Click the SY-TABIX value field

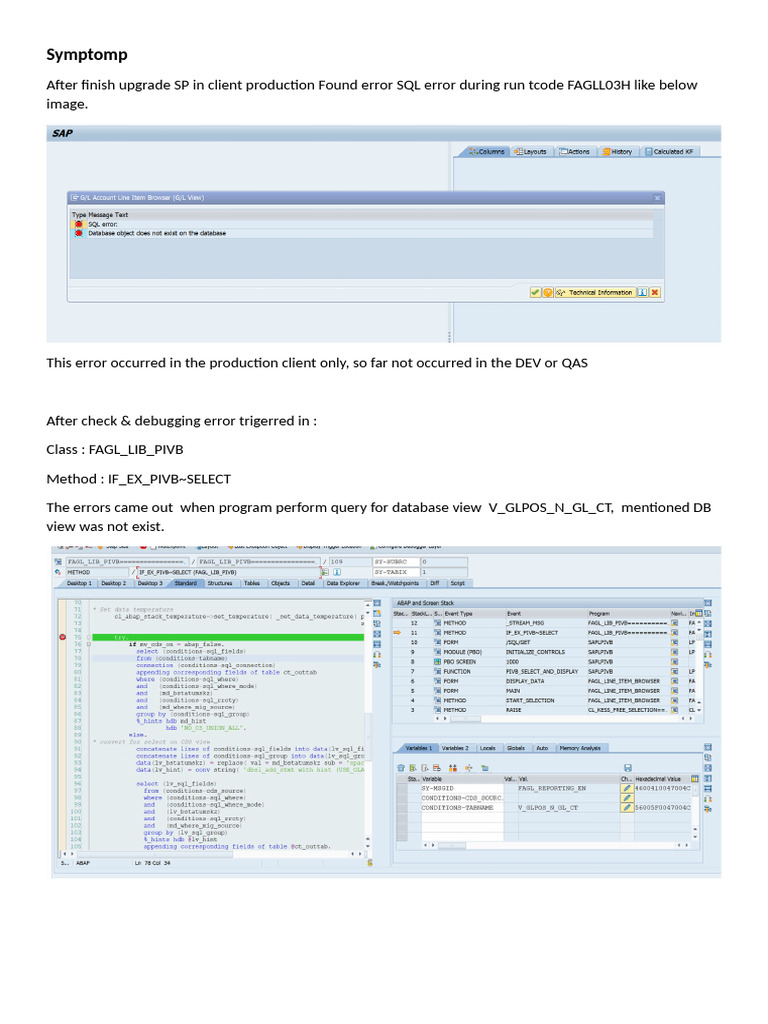pos(443,572)
